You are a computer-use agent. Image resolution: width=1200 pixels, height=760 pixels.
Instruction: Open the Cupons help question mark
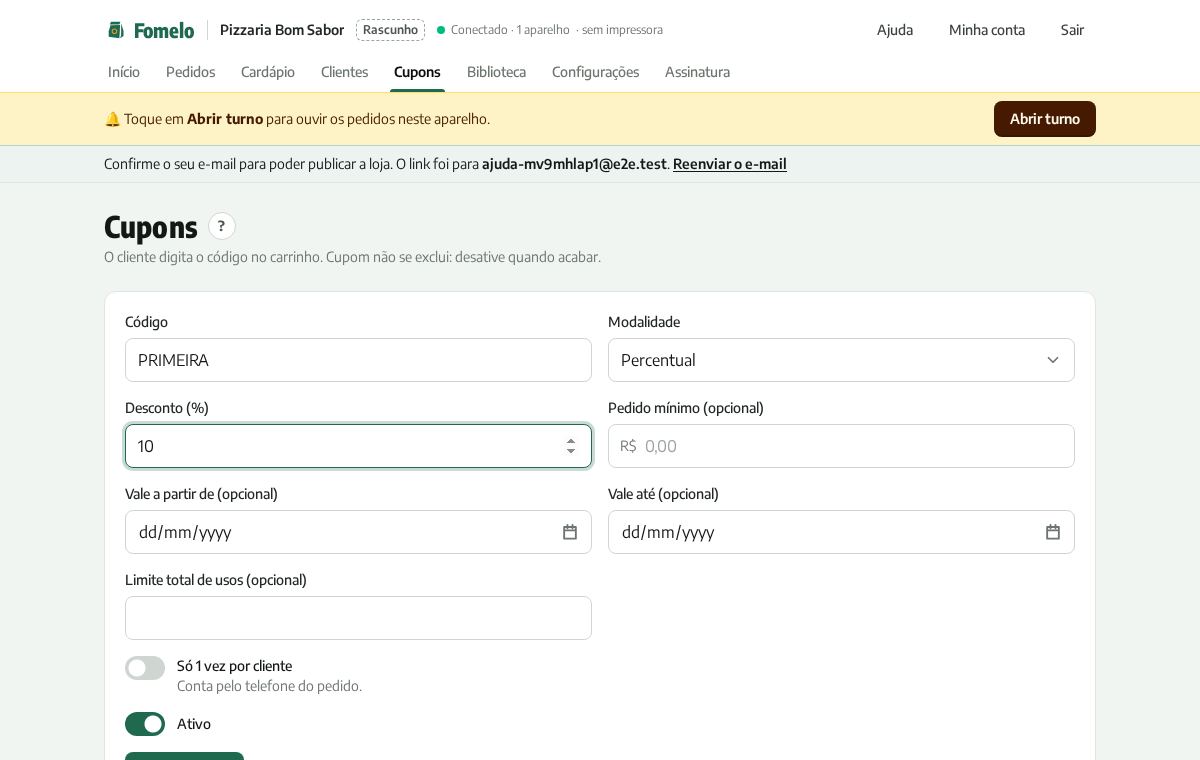tap(222, 226)
